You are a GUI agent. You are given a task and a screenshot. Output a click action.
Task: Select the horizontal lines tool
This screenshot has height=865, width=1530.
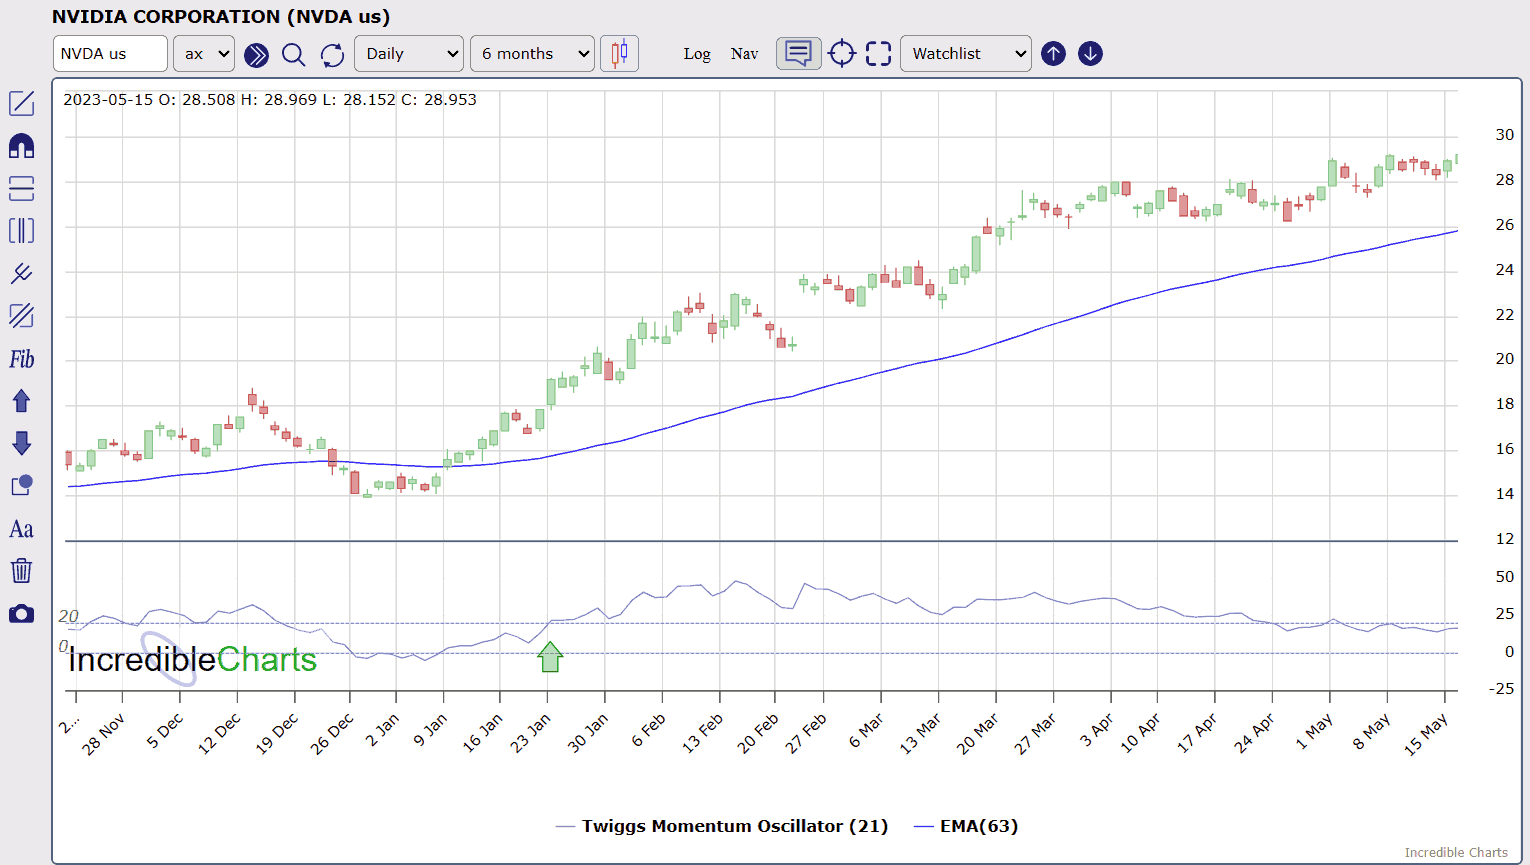tap(21, 188)
